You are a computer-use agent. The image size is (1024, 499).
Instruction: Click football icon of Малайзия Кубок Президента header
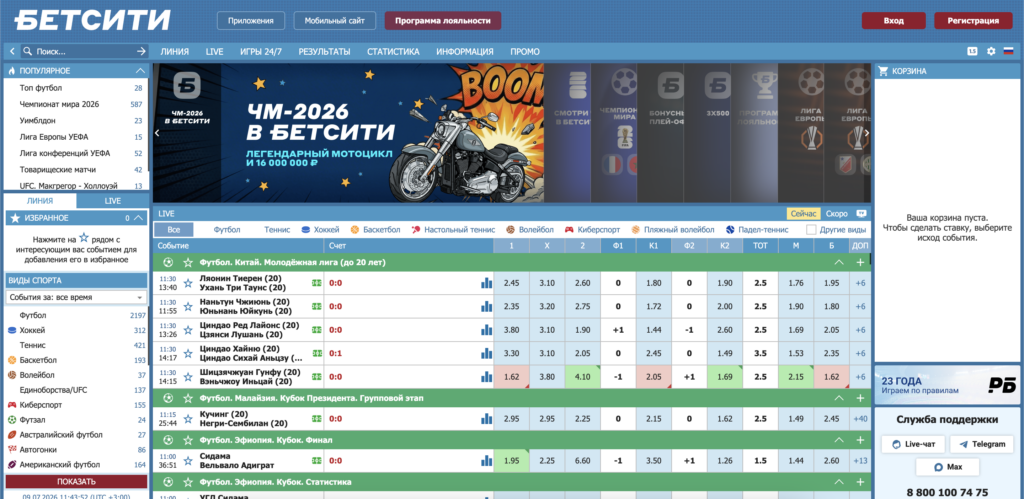point(168,398)
